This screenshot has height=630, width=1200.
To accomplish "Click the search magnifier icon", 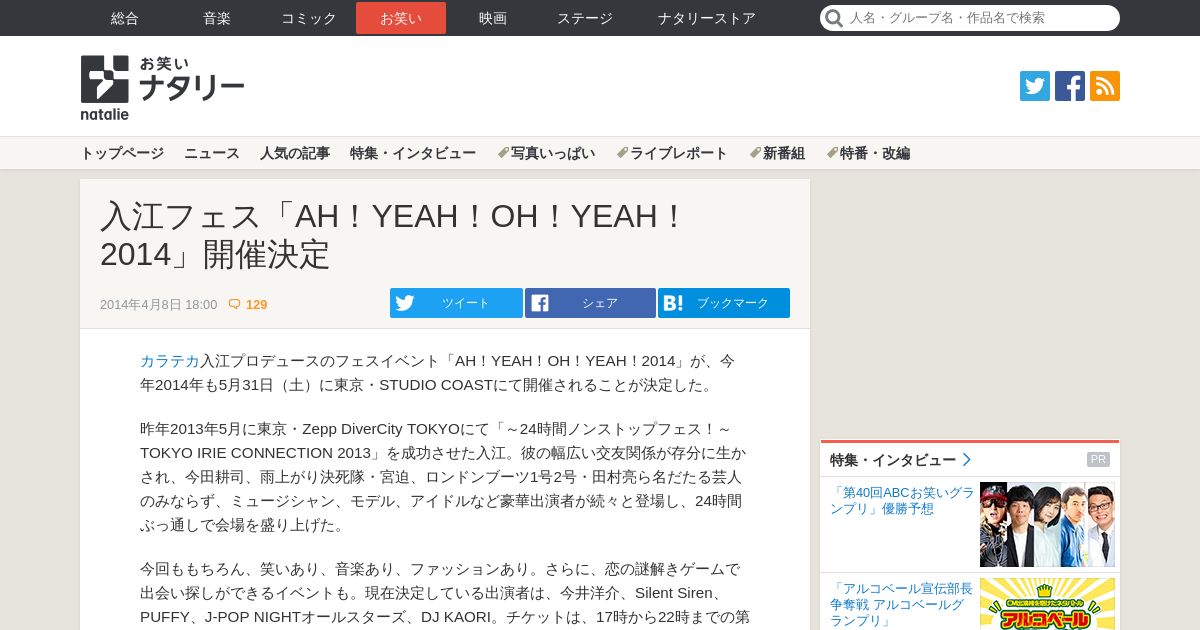I will (834, 18).
